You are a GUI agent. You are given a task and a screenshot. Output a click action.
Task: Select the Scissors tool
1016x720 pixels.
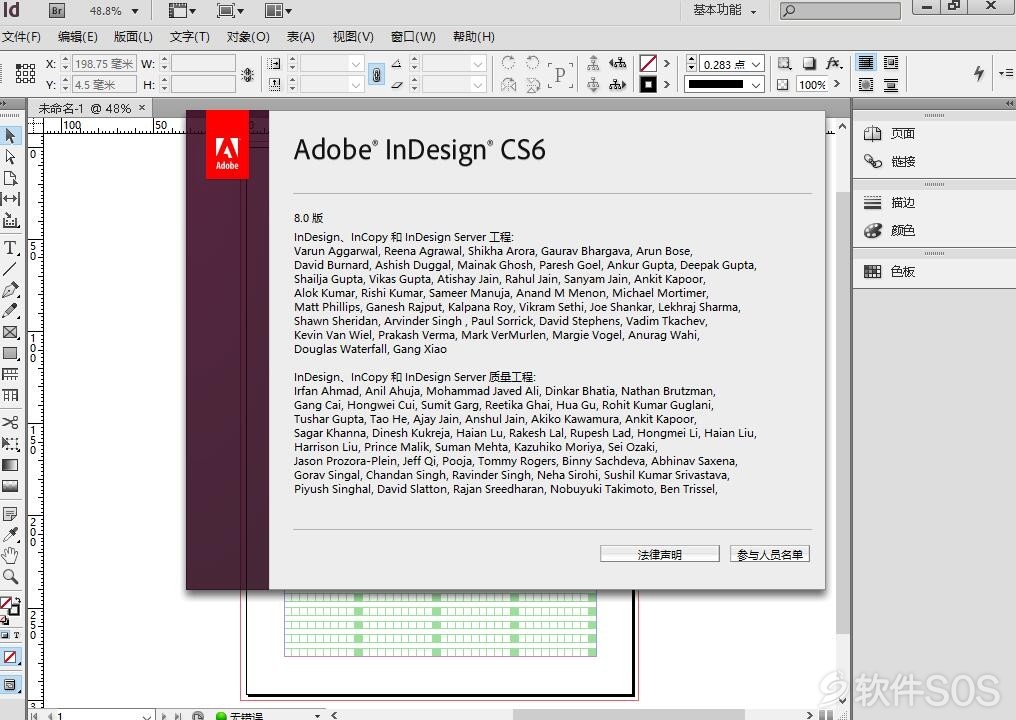[x=10, y=423]
